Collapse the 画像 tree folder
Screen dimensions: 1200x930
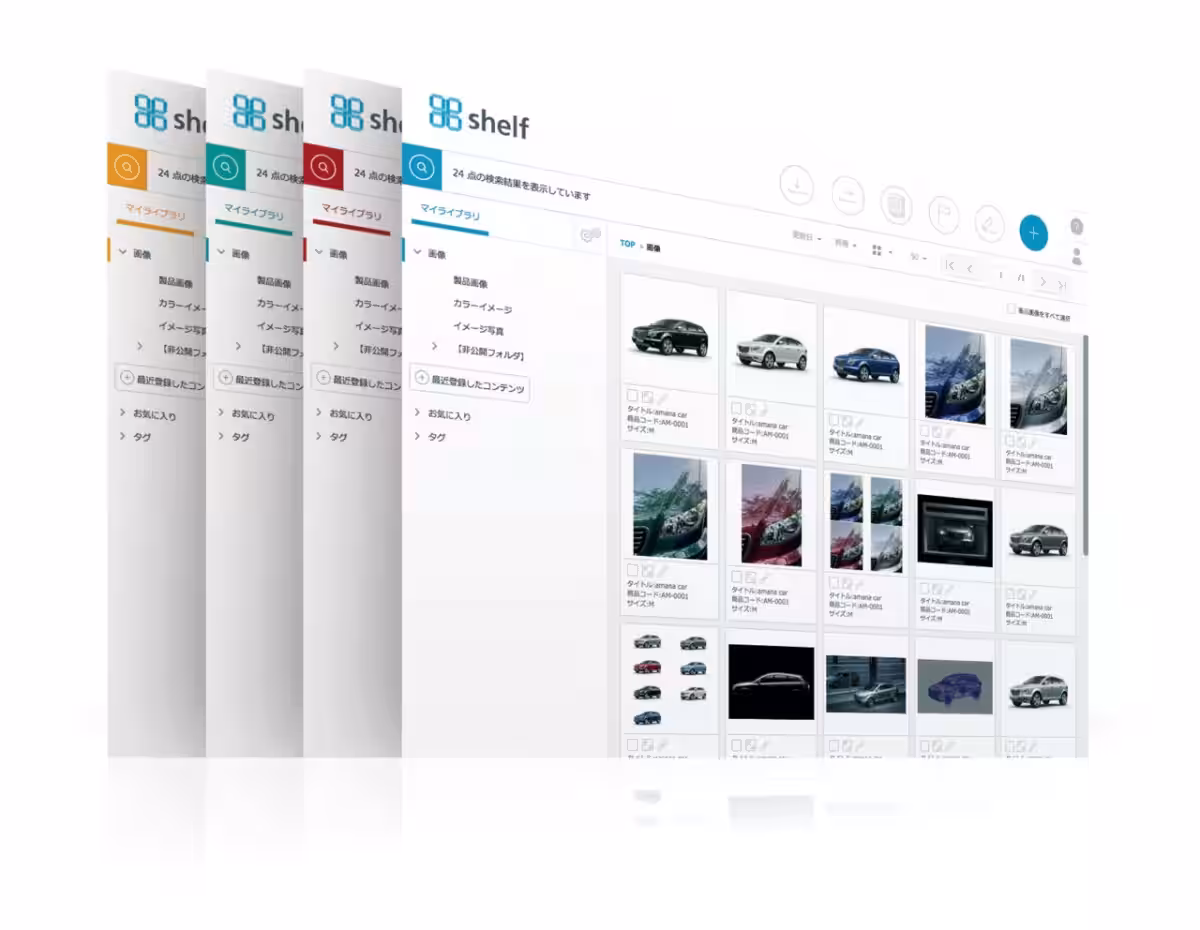[x=417, y=253]
